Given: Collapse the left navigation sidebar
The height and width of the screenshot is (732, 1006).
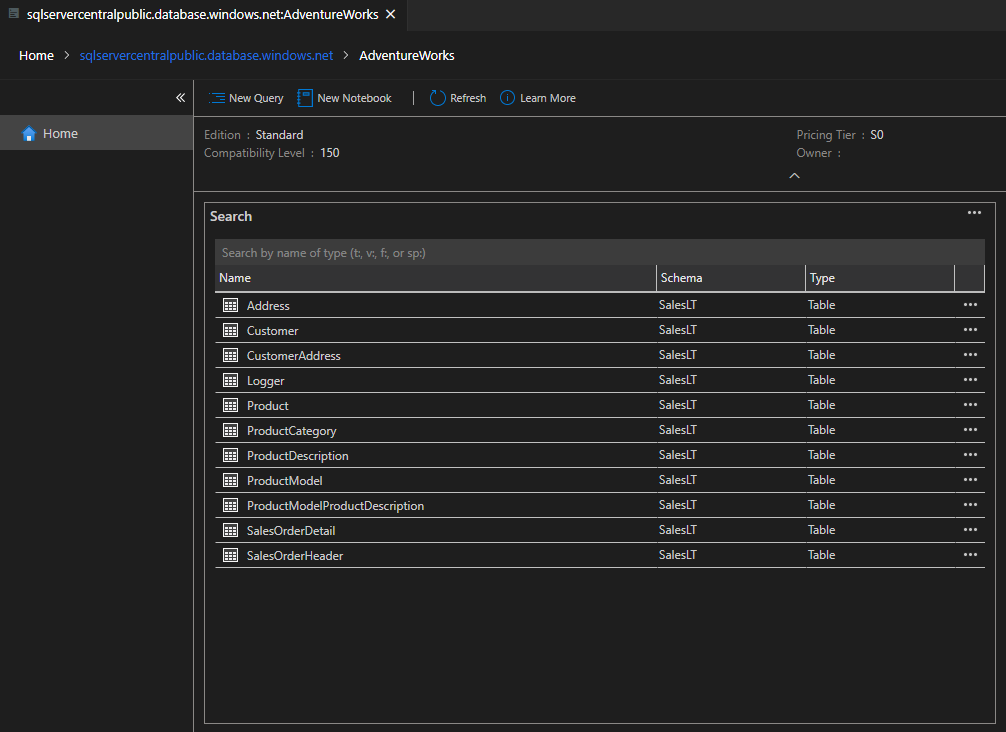Looking at the screenshot, I should coord(180,98).
